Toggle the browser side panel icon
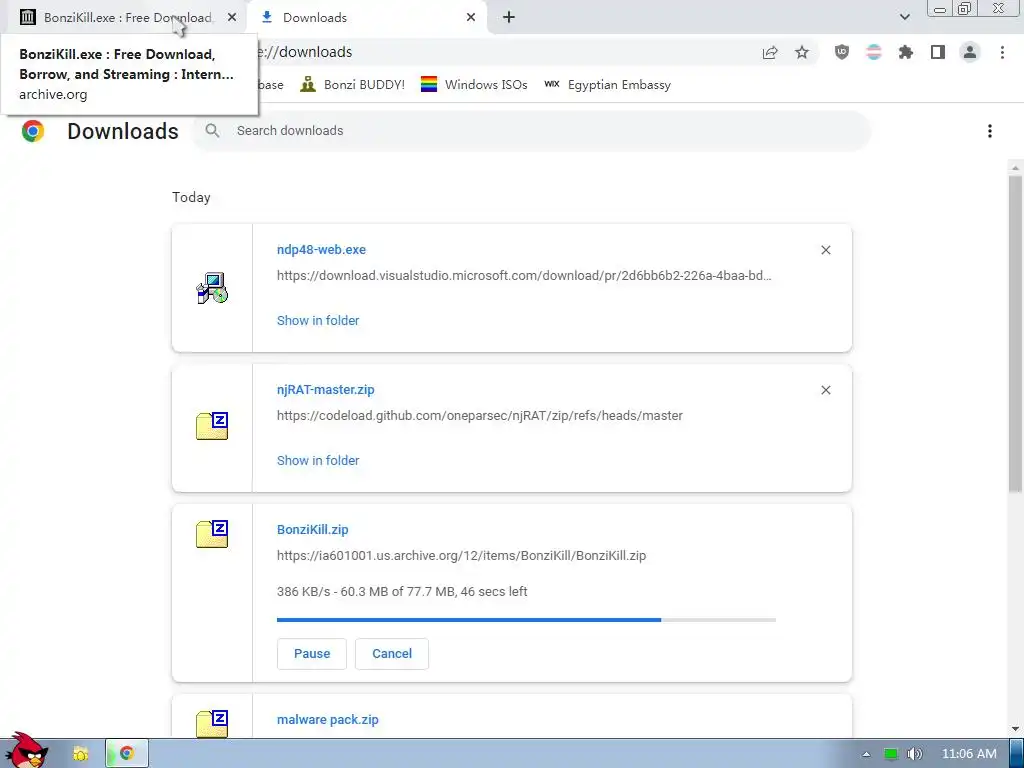Image resolution: width=1024 pixels, height=768 pixels. 938,52
